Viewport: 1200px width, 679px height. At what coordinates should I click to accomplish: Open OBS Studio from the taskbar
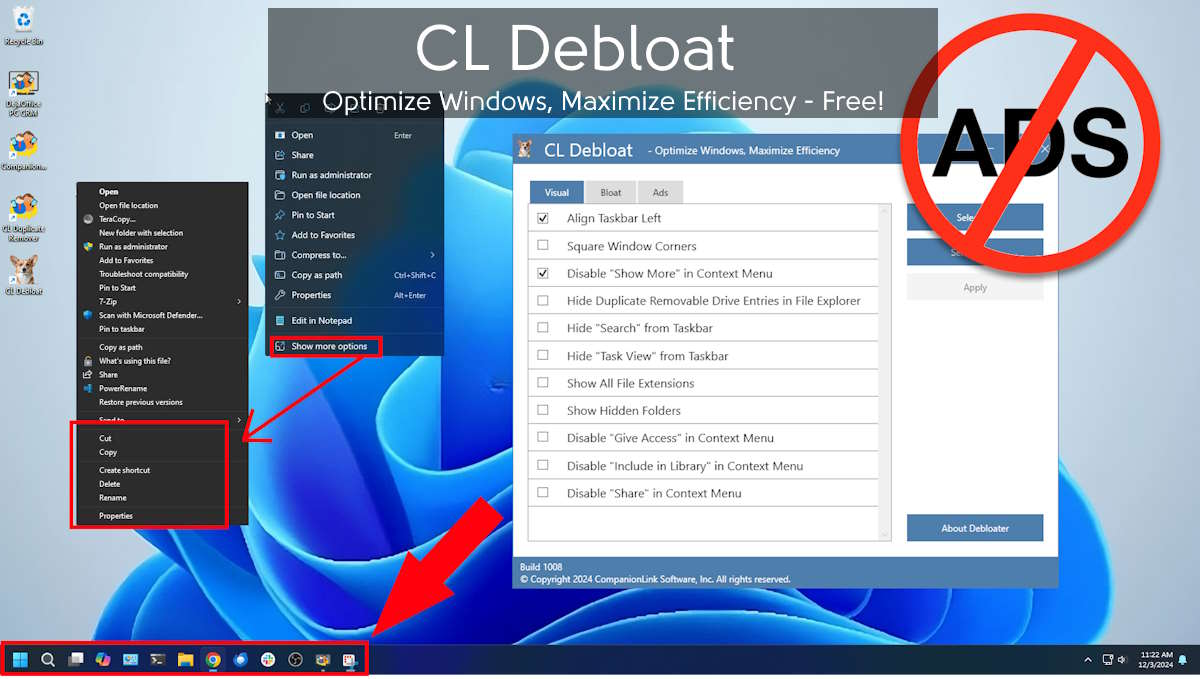click(295, 659)
